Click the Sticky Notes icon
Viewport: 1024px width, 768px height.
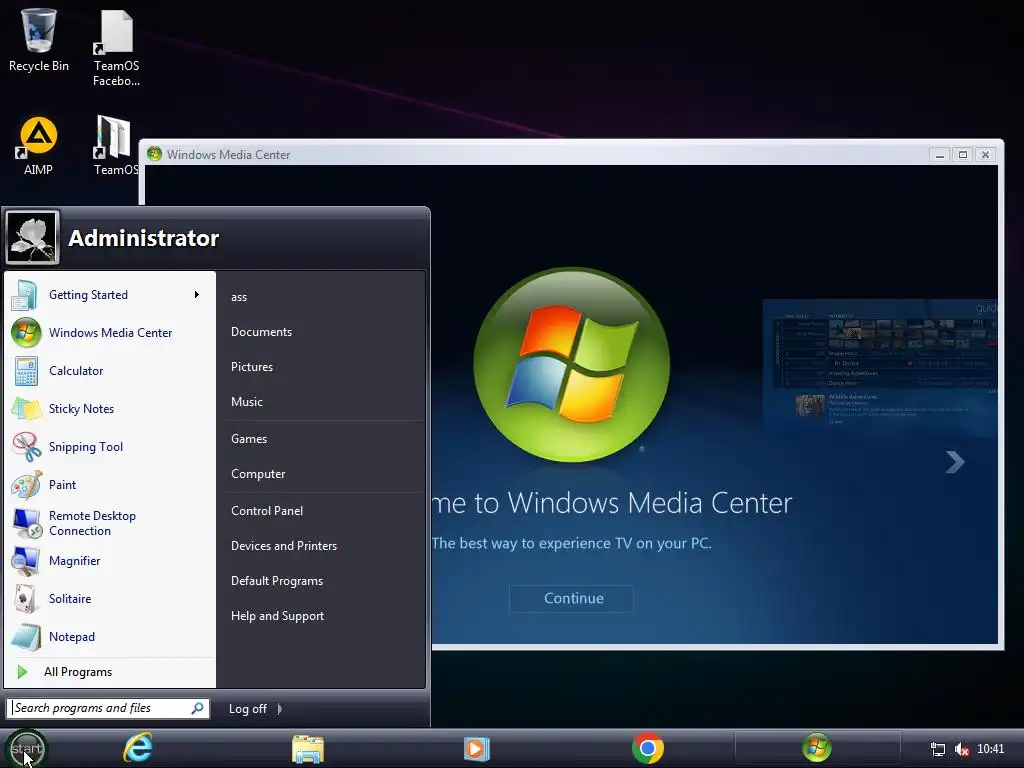(26, 409)
